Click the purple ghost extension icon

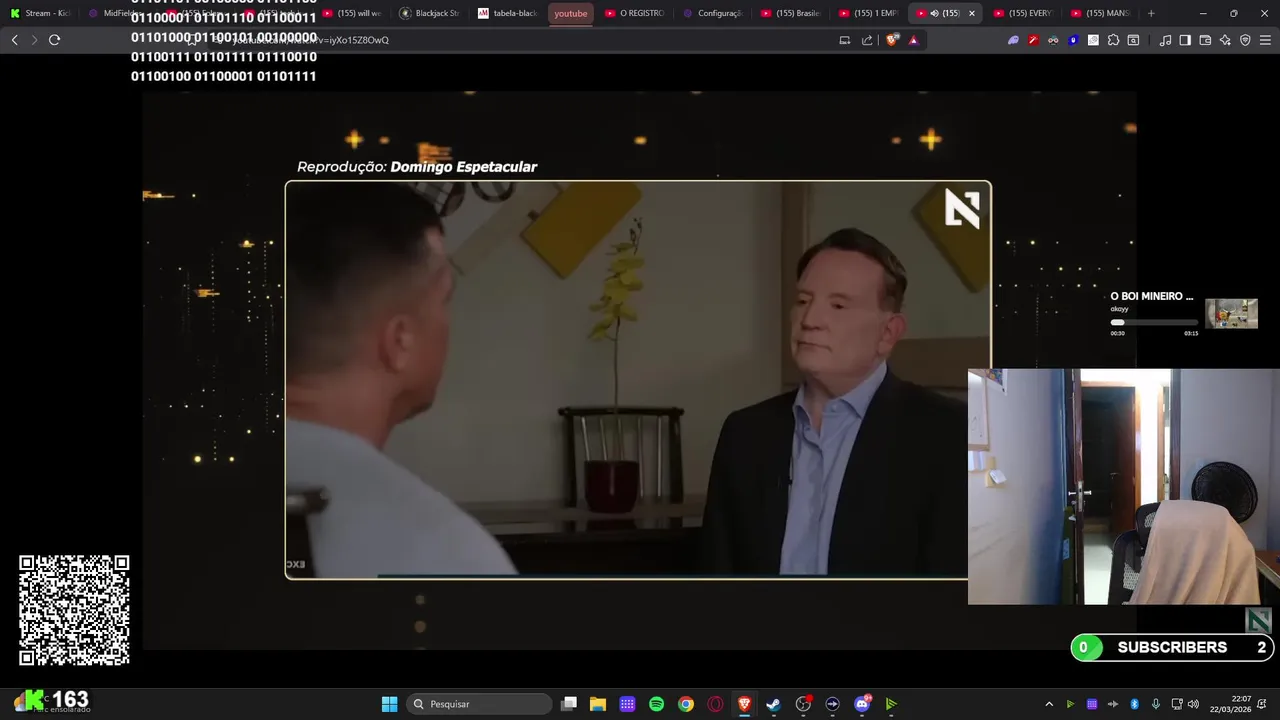pyautogui.click(x=1013, y=40)
